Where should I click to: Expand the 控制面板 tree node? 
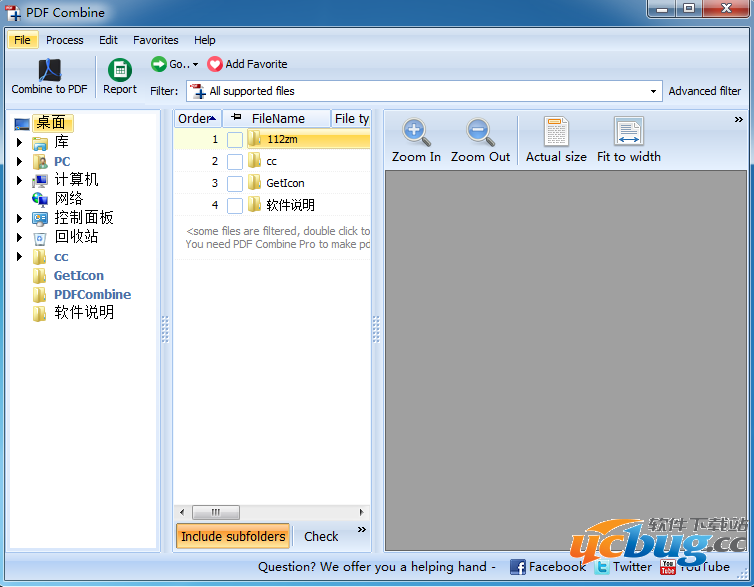[19, 219]
